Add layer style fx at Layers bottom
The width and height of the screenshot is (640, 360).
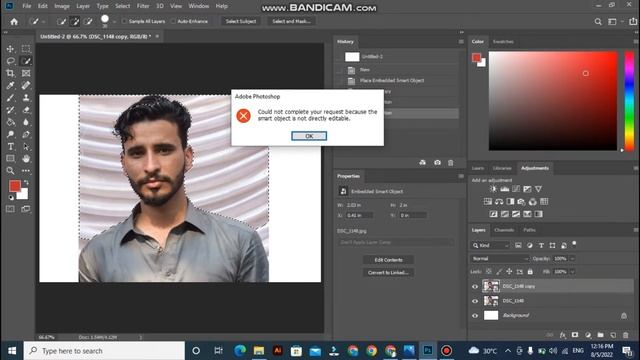pyautogui.click(x=562, y=335)
